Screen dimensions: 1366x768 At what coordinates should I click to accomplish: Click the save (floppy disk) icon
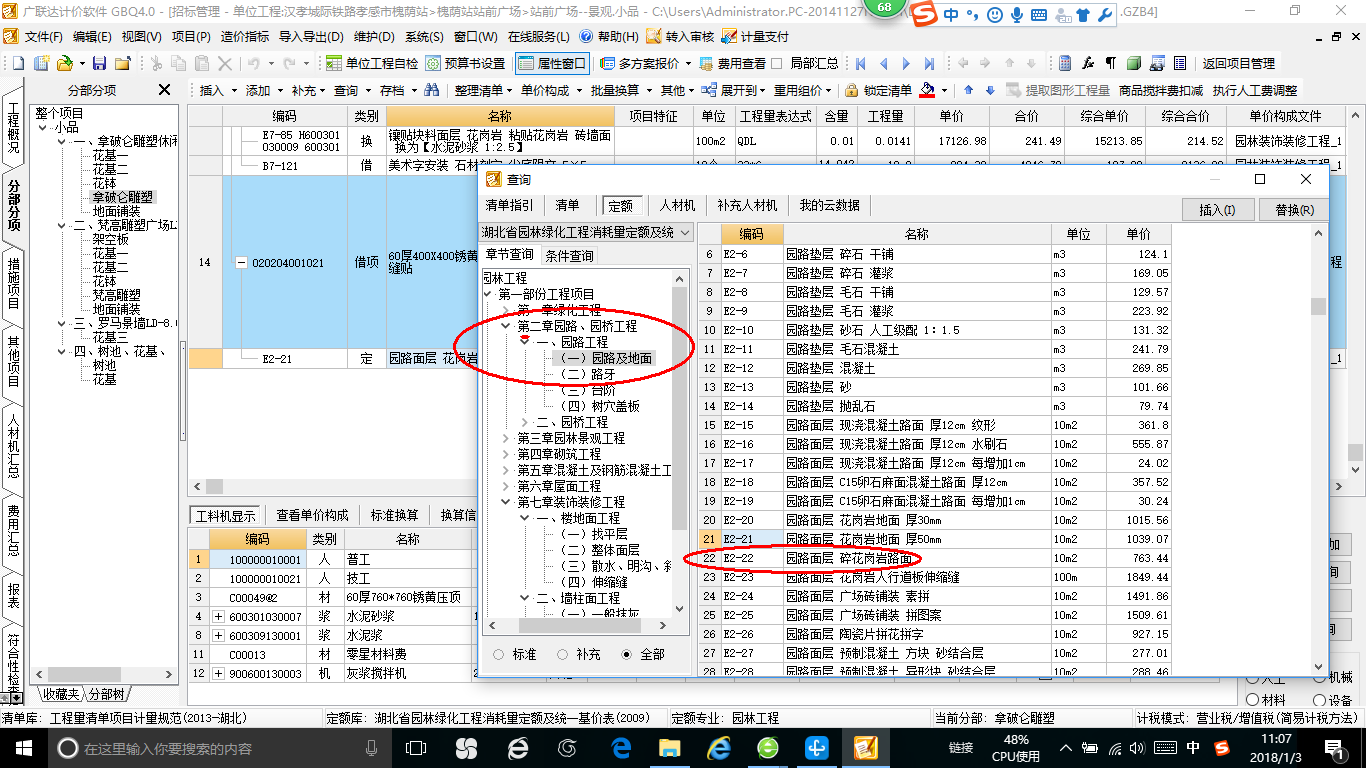(101, 63)
